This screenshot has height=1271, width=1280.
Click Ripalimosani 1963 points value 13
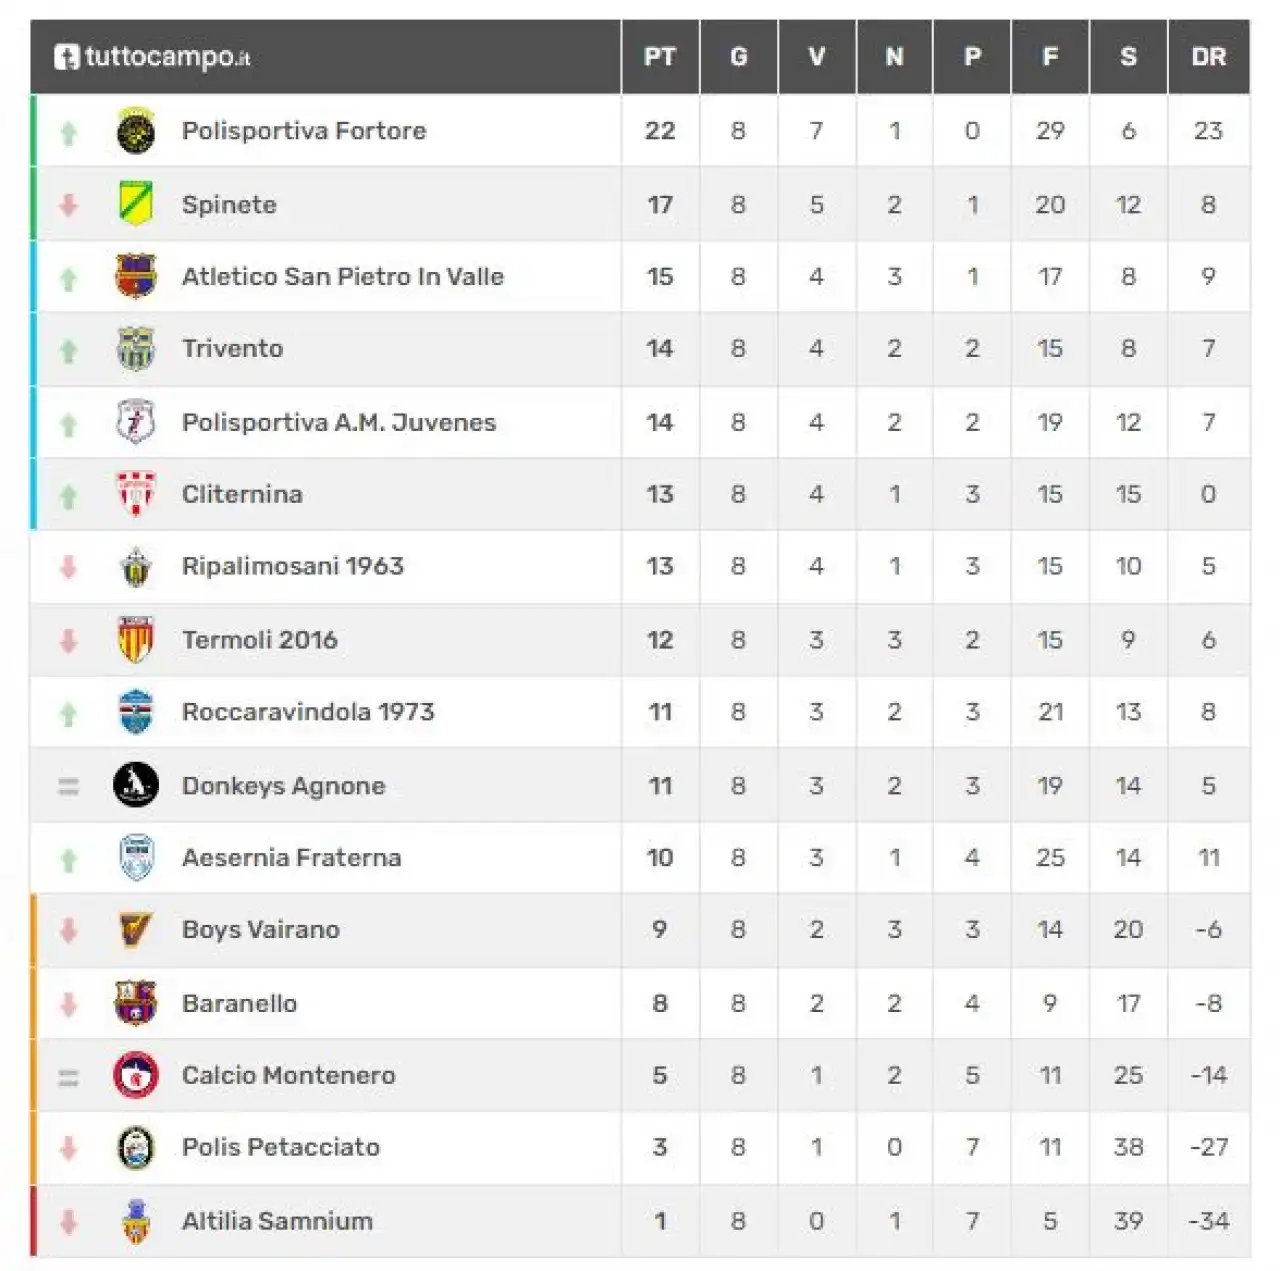point(660,566)
